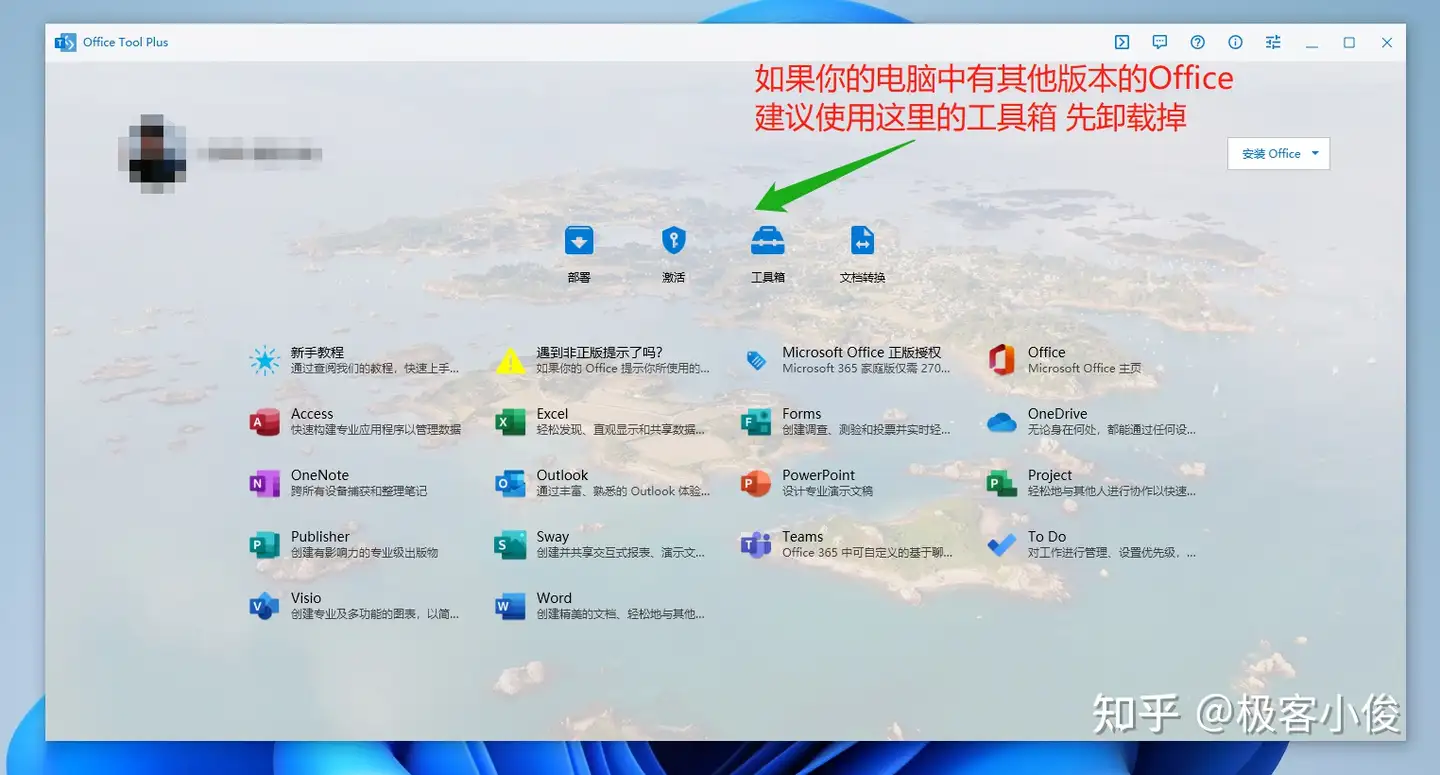Click the Office Tool Plus logo in title bar
Screen dimensions: 1440x775
[65, 42]
